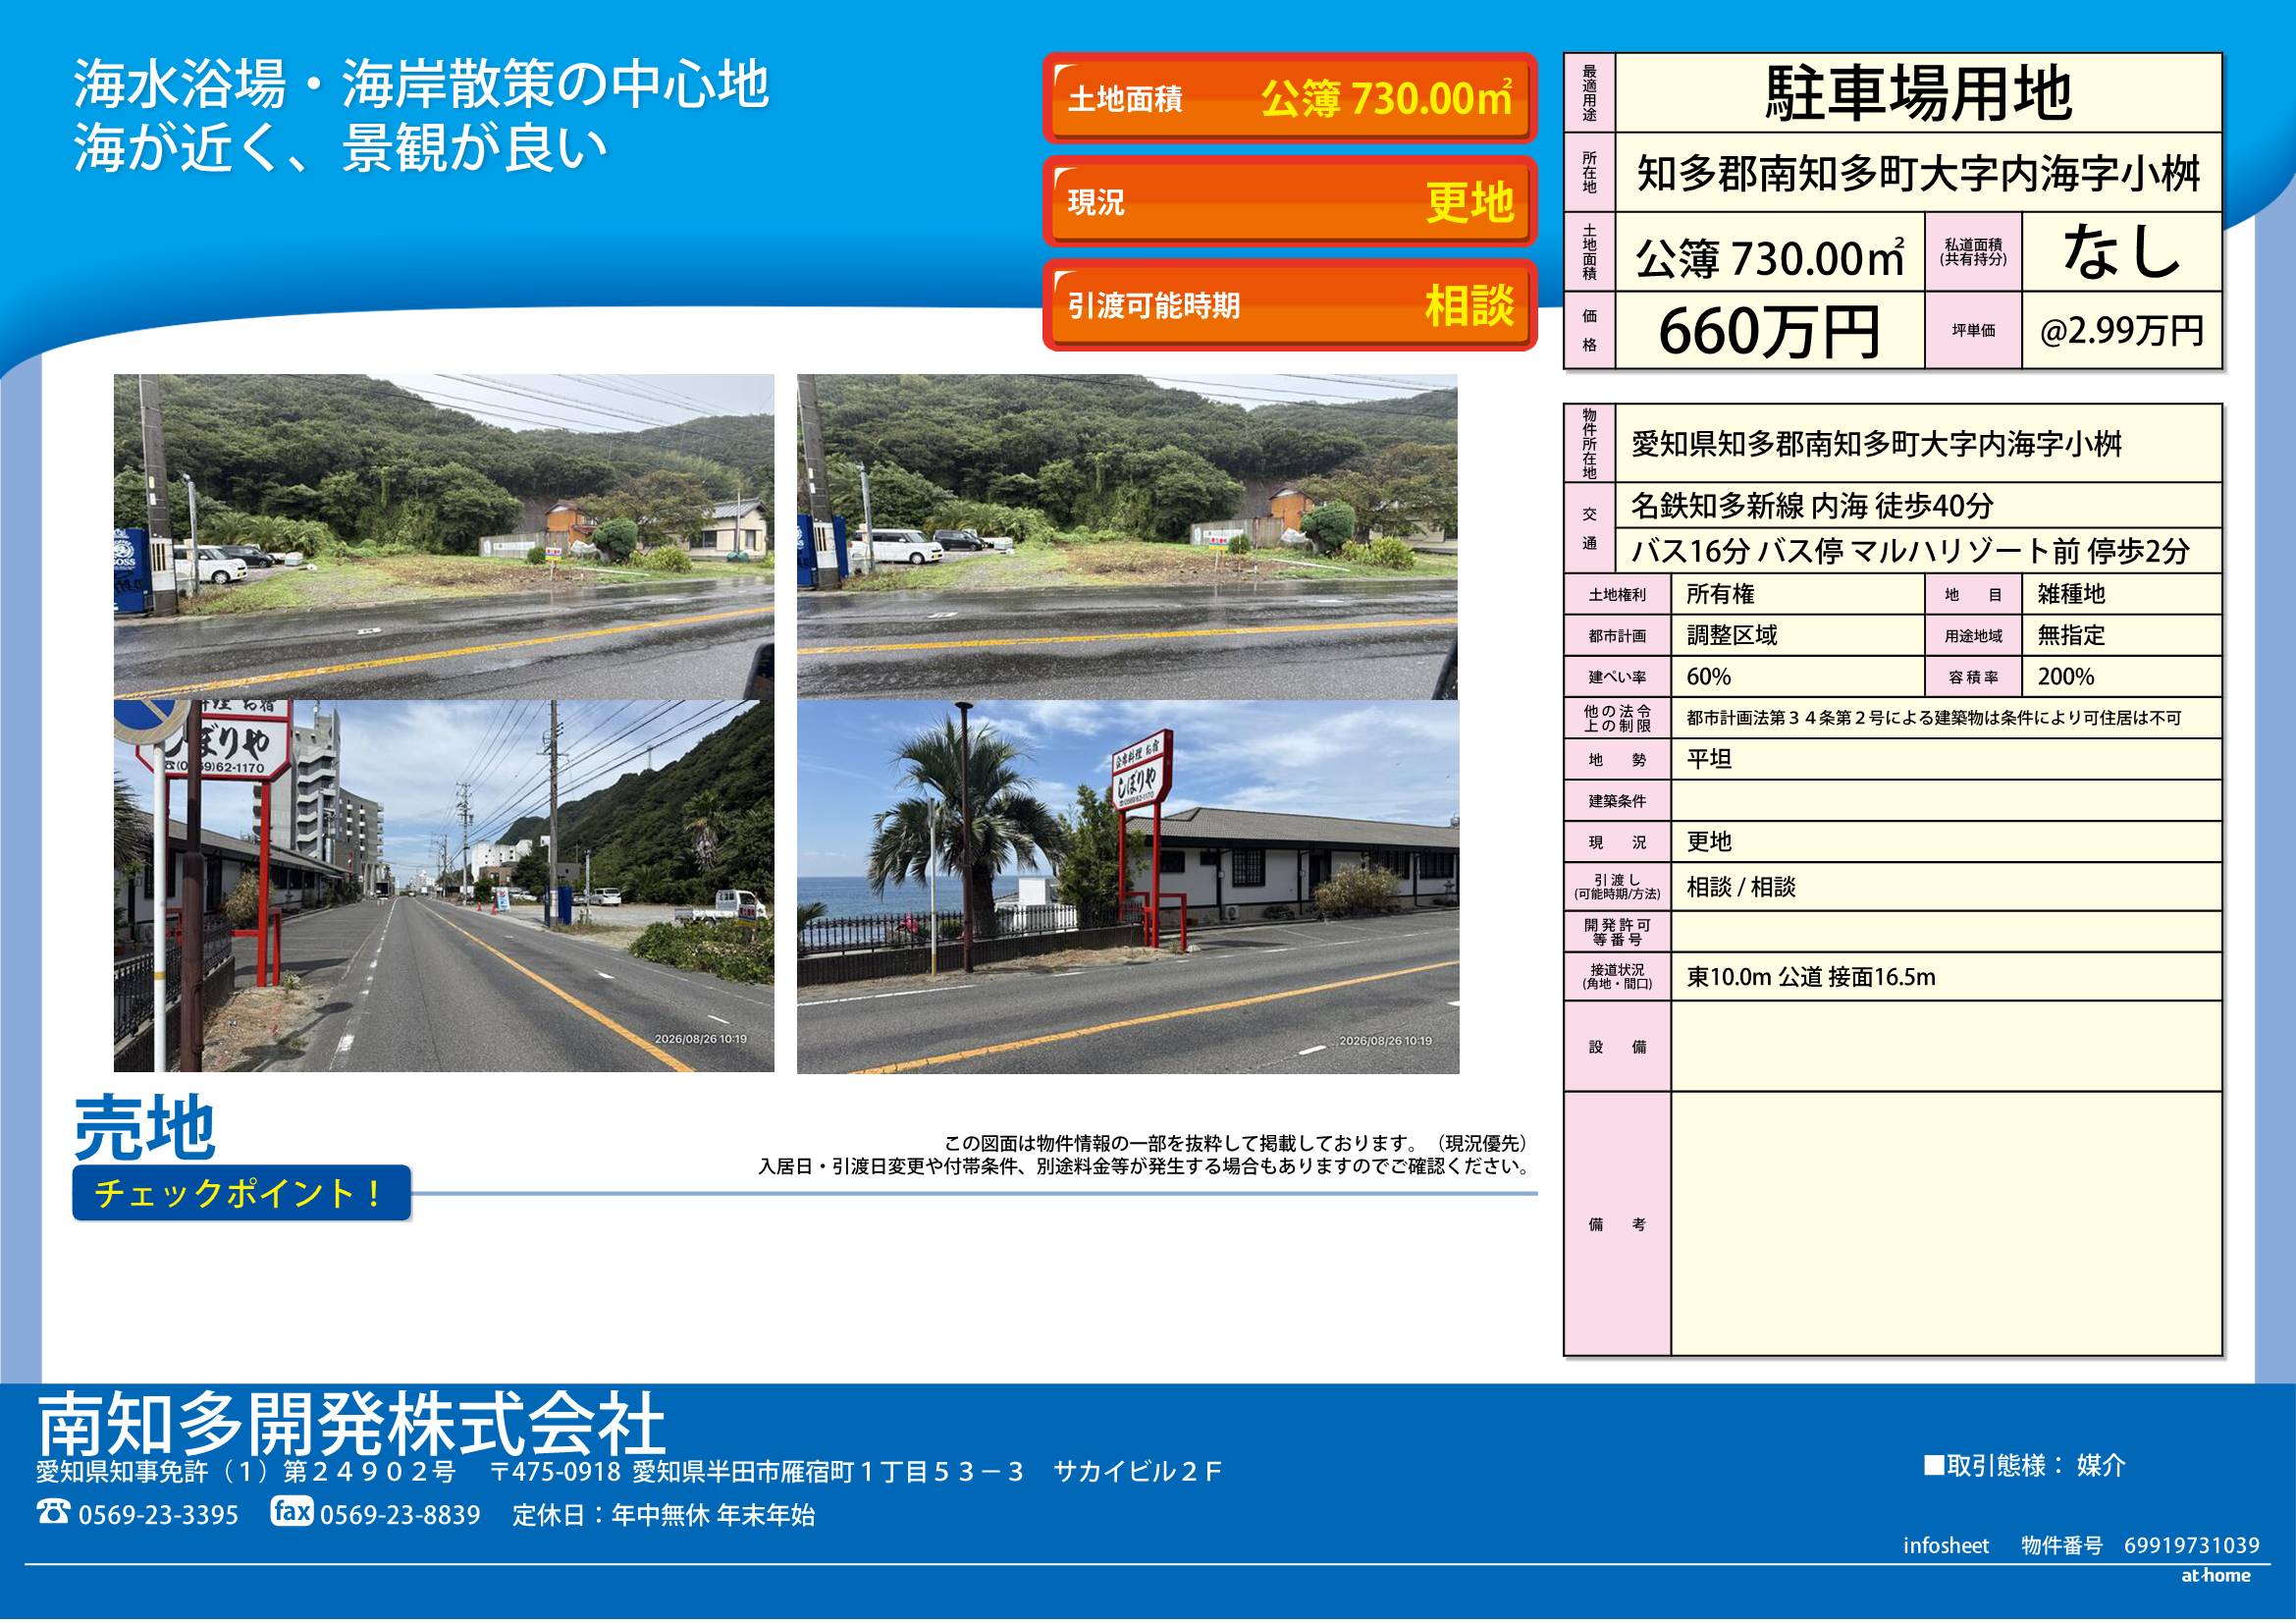Click the phone number 0569-23-3395
Image resolution: width=2296 pixels, height=1623 pixels.
point(159,1517)
